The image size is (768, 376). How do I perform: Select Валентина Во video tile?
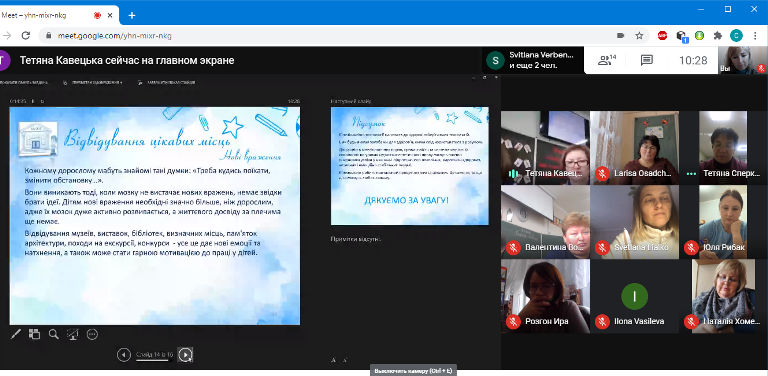(x=545, y=222)
